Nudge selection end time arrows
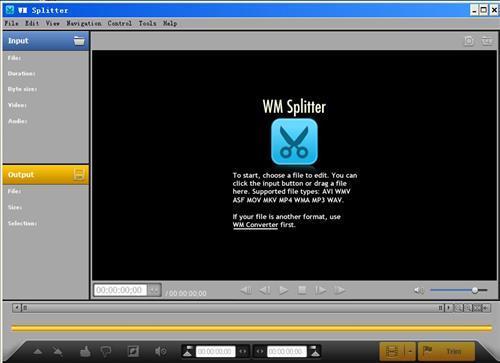 pyautogui.click(x=260, y=351)
